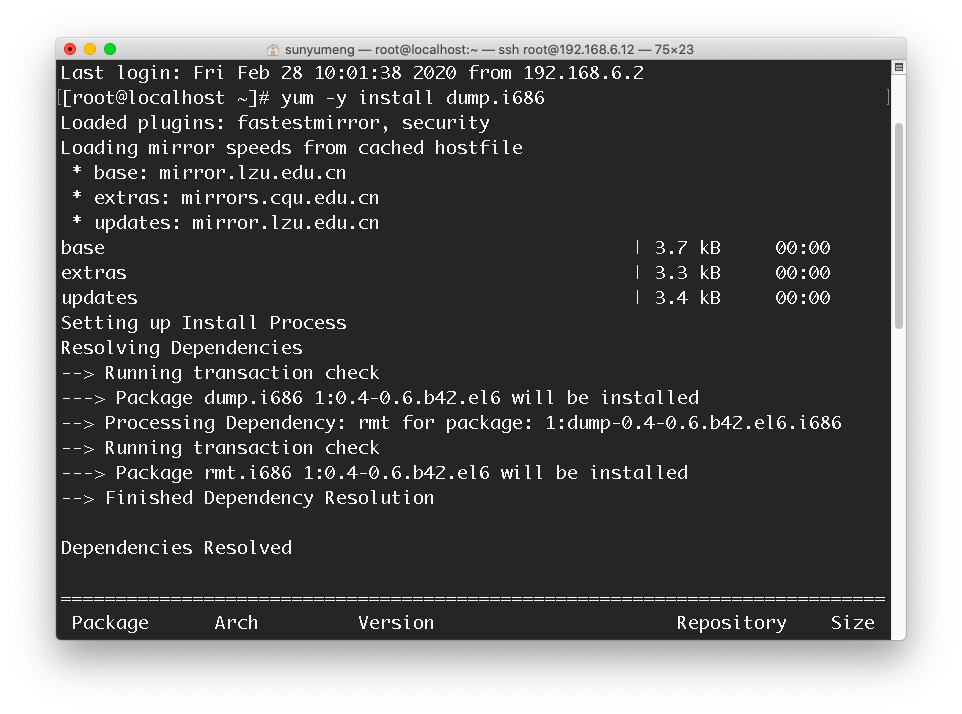962x714 pixels.
Task: Click 'Resolving Dependencies' line
Action: 182,348
